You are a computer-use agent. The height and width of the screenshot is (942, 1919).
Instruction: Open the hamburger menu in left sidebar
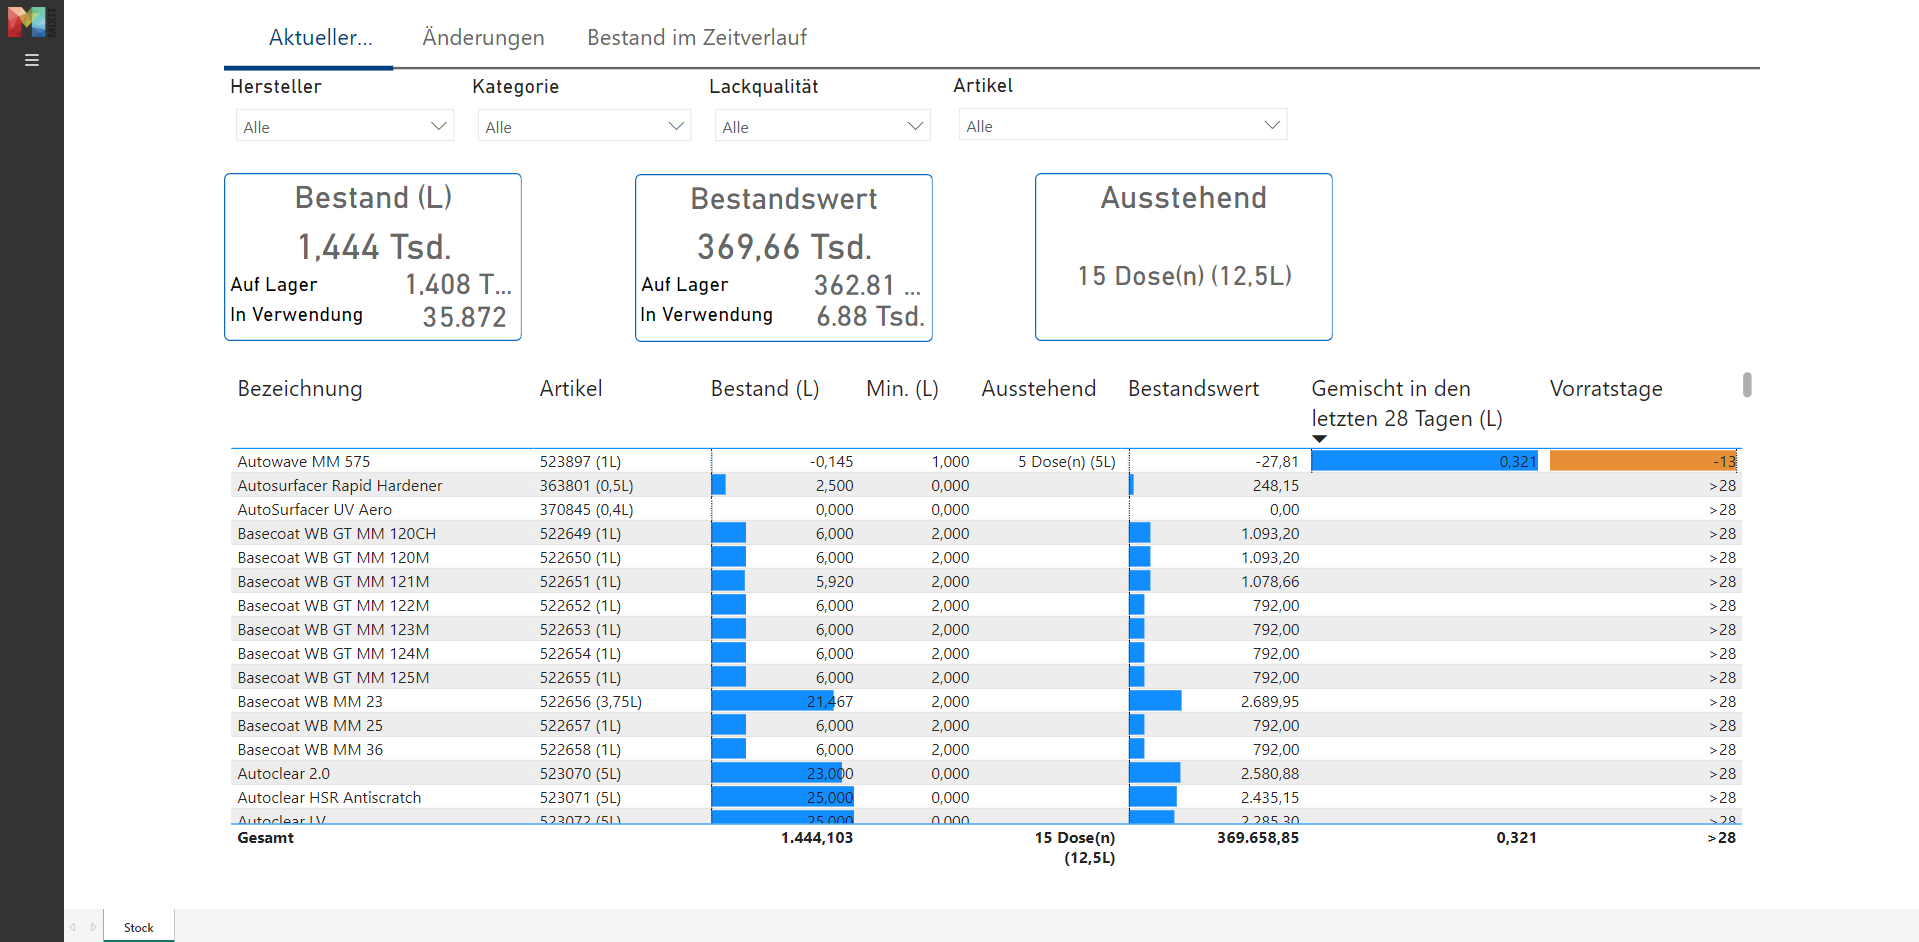[32, 60]
